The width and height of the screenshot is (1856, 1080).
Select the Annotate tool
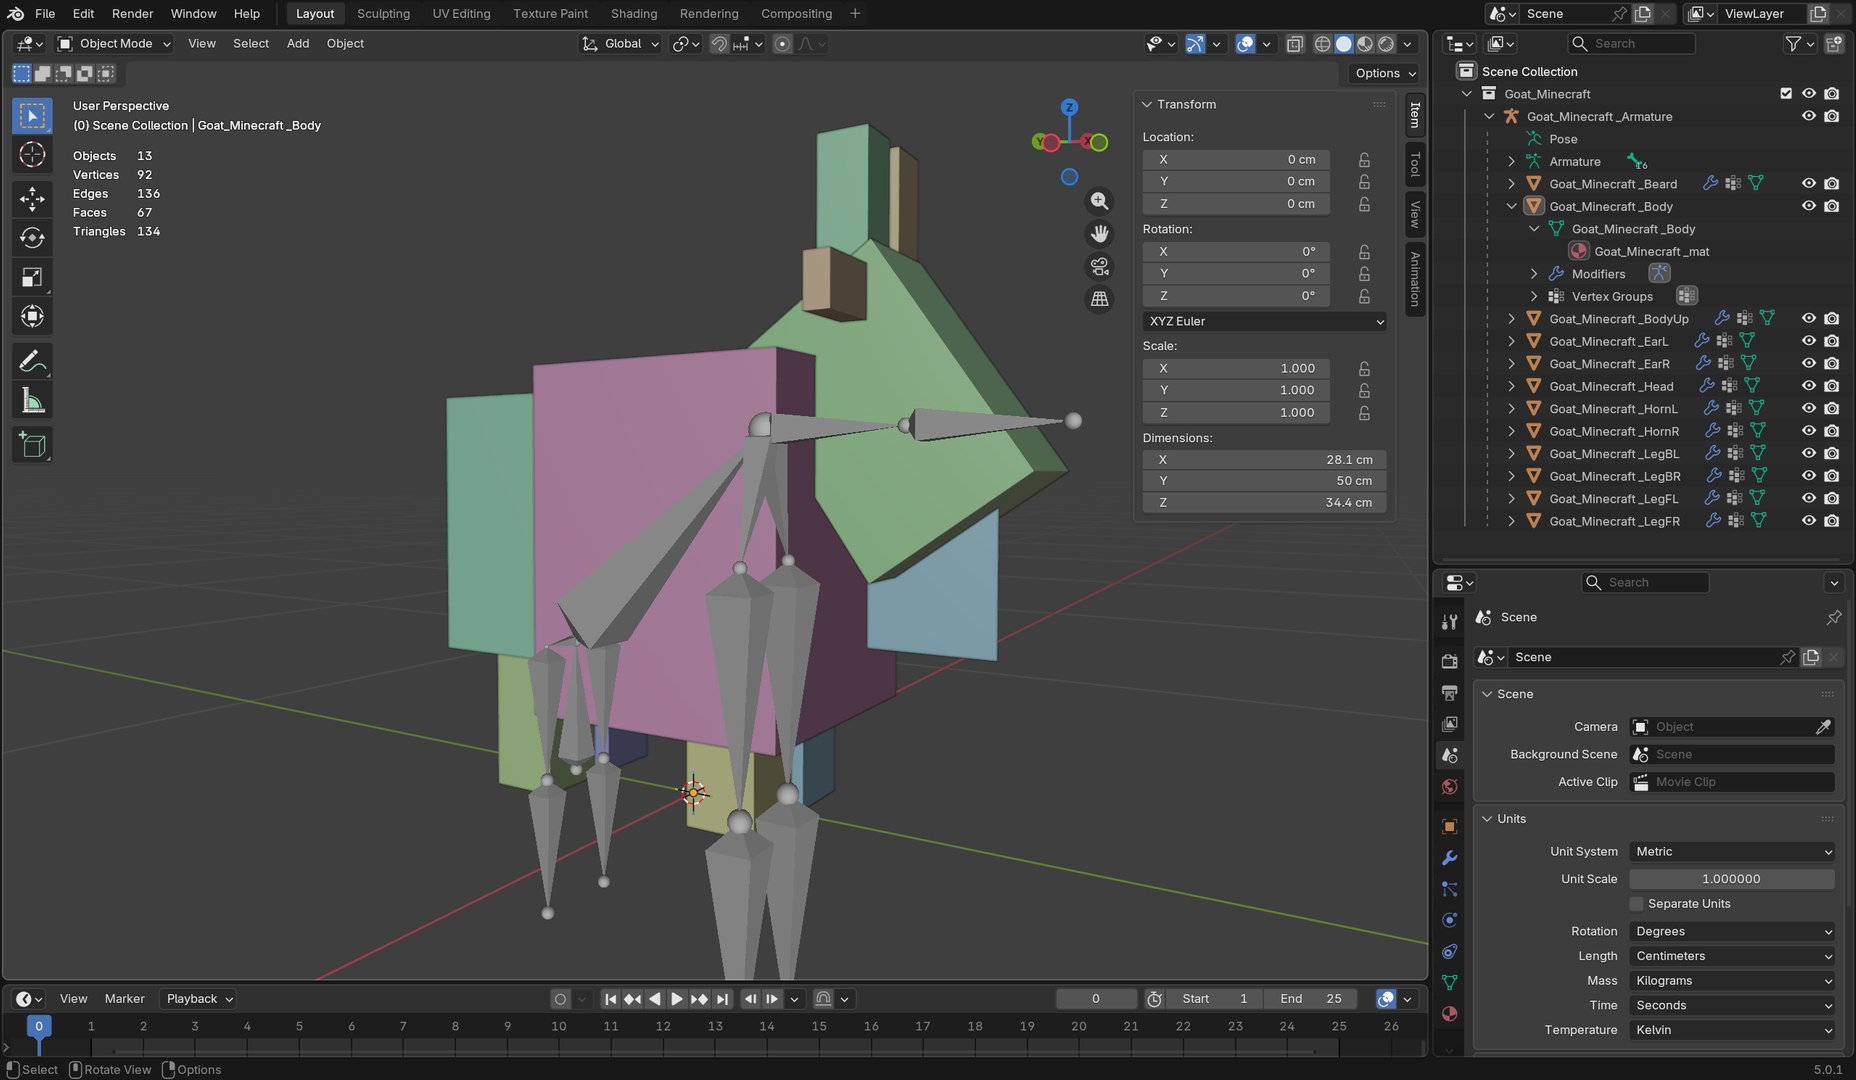pyautogui.click(x=32, y=361)
